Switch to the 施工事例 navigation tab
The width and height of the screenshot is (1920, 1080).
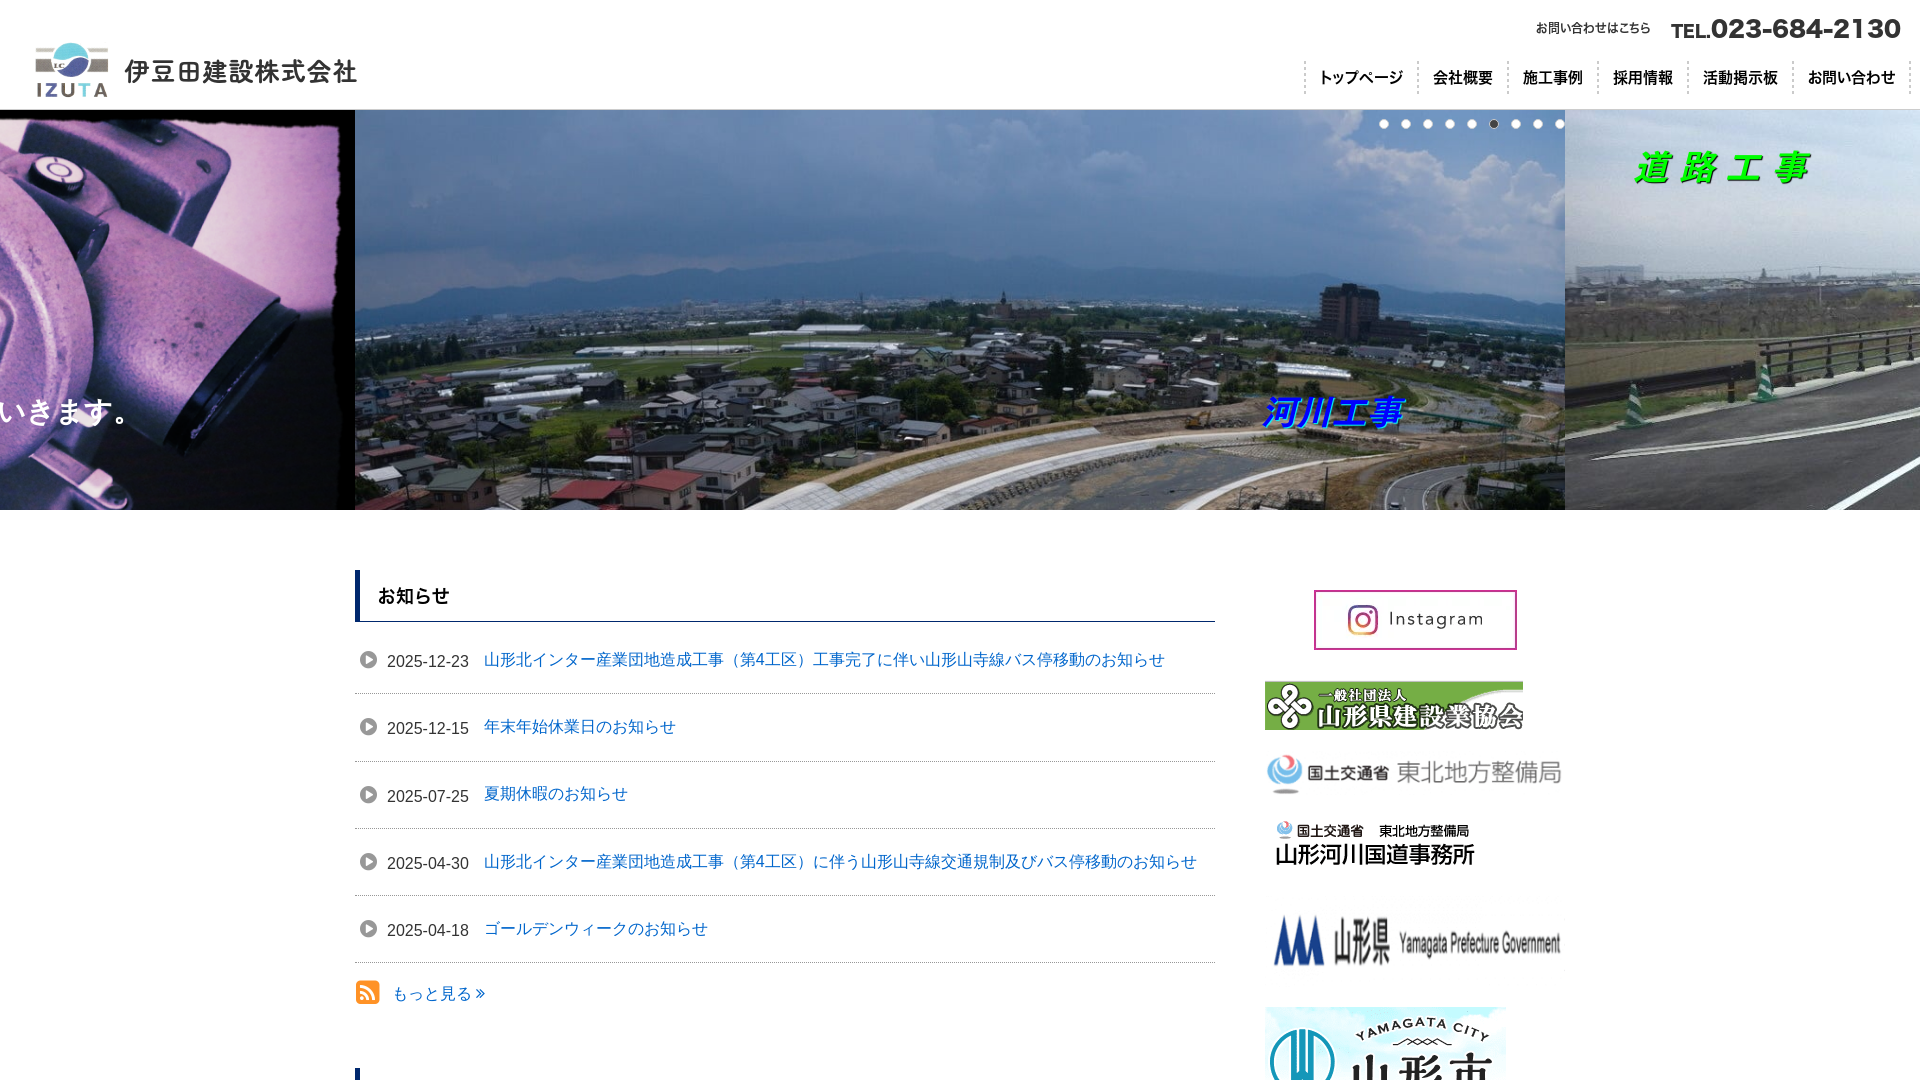coord(1551,77)
